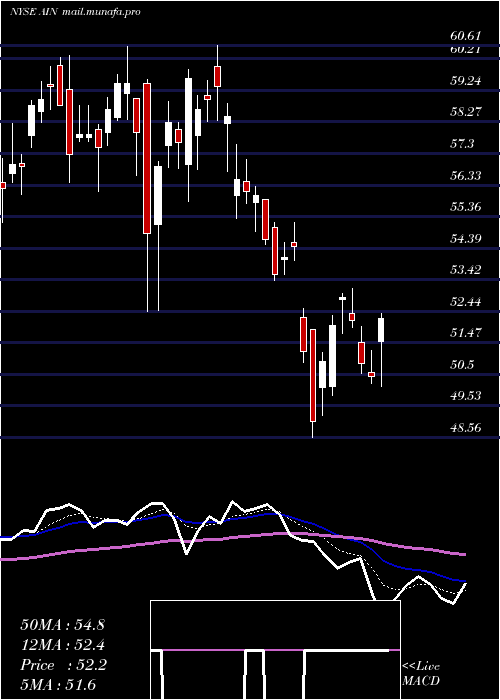
Task: Click the 'NYSE AIN mail.munafa.pro' chart title
Action: tap(75, 12)
